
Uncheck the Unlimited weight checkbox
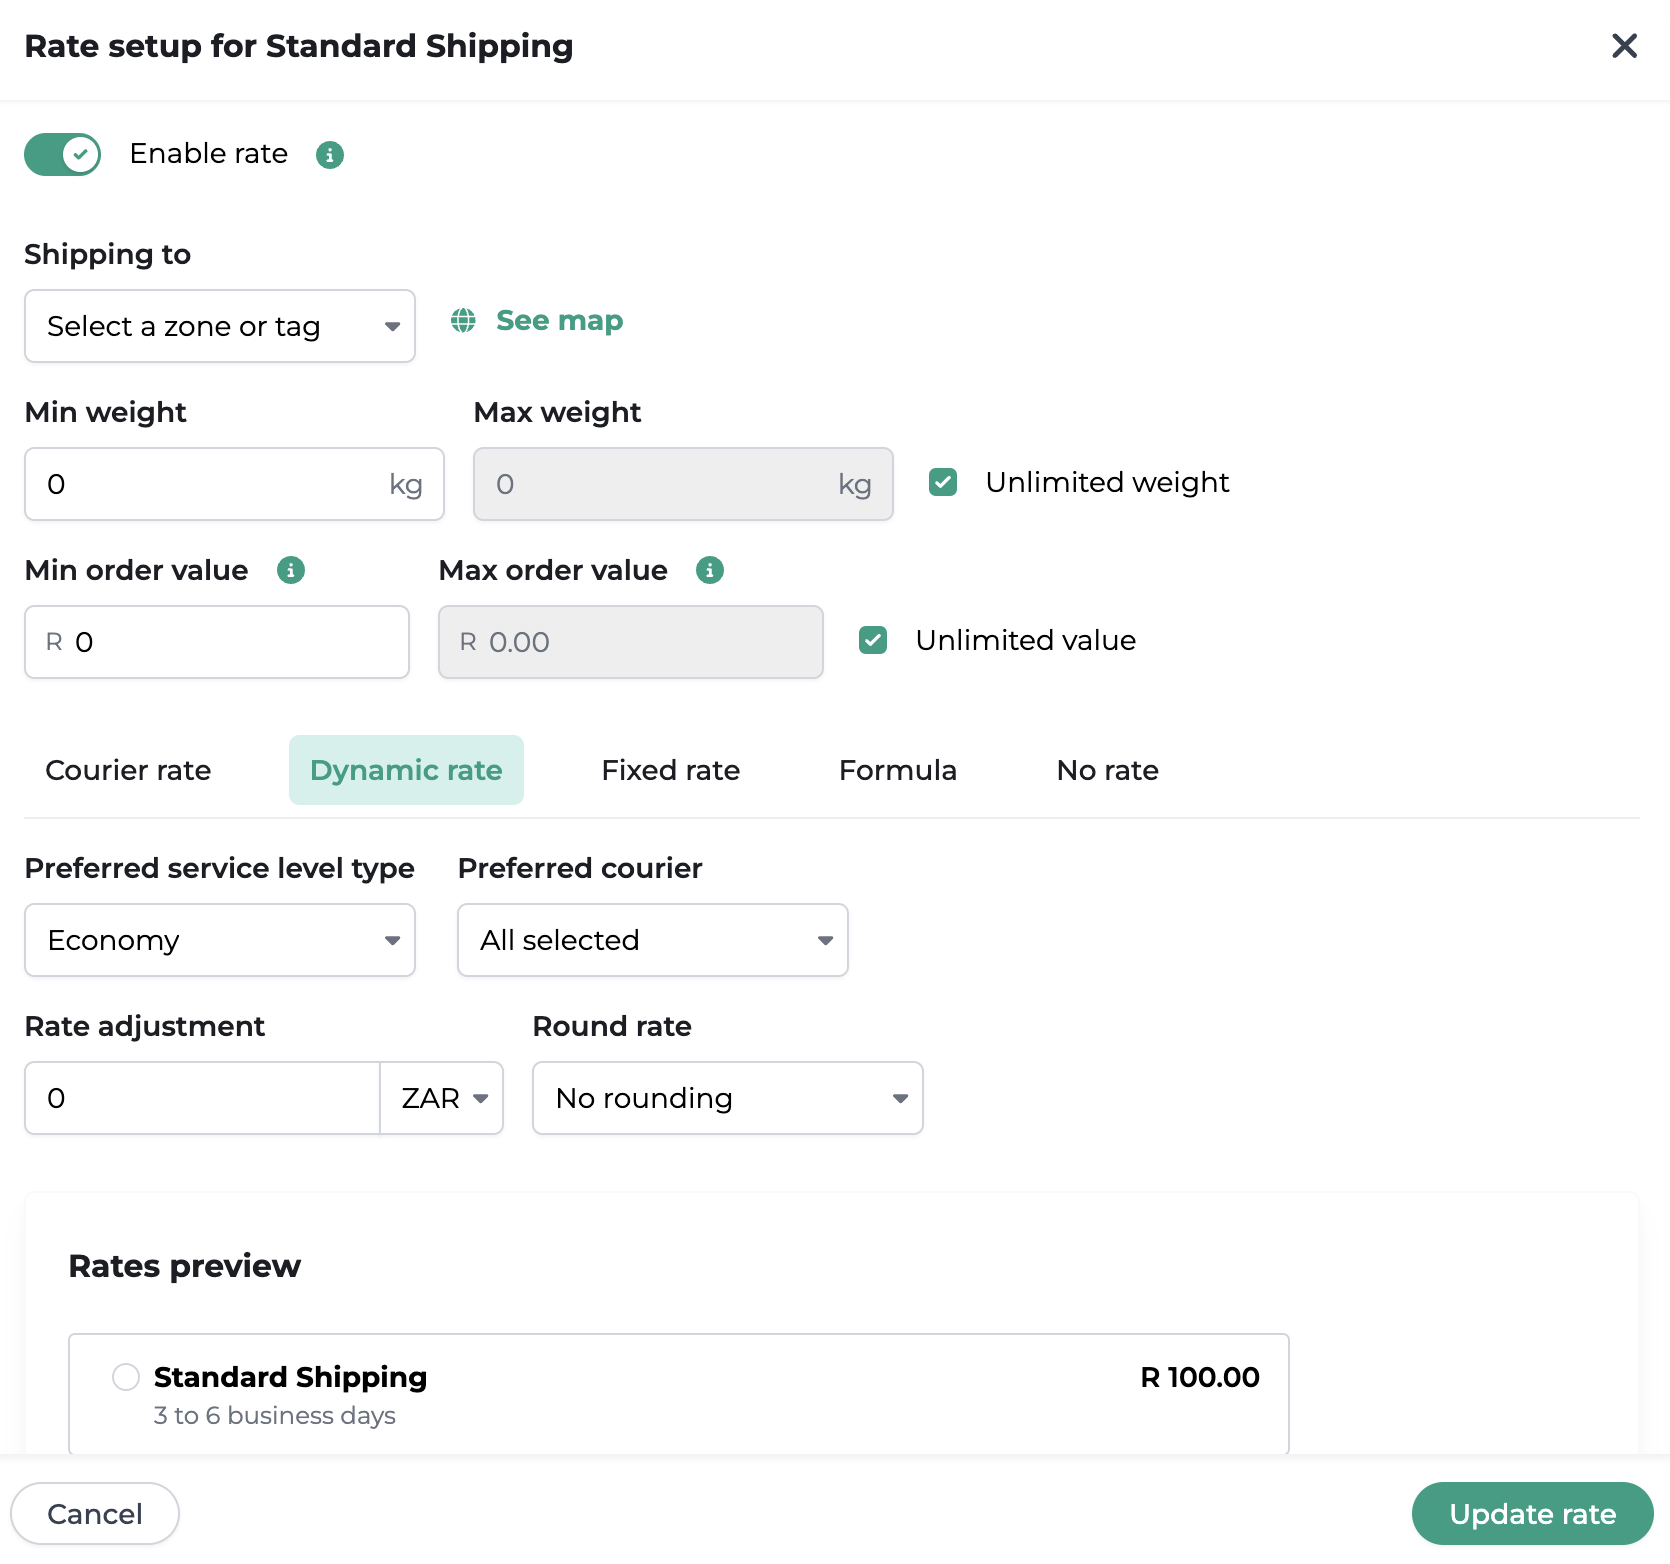[943, 482]
